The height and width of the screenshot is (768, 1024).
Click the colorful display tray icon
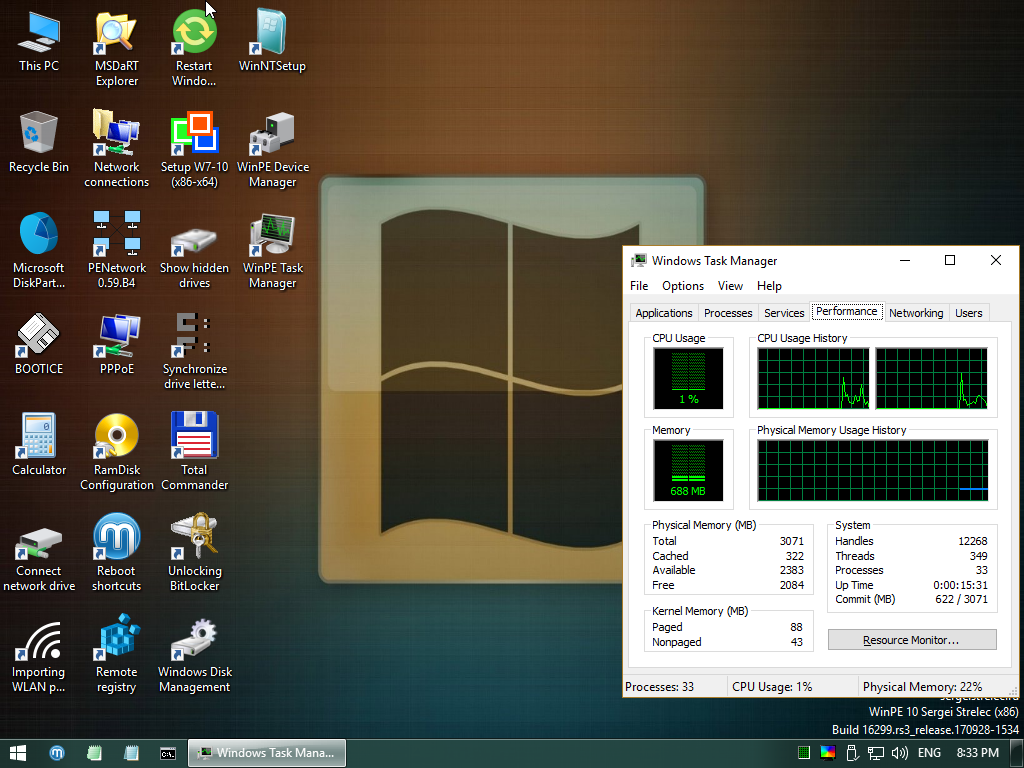coord(827,753)
